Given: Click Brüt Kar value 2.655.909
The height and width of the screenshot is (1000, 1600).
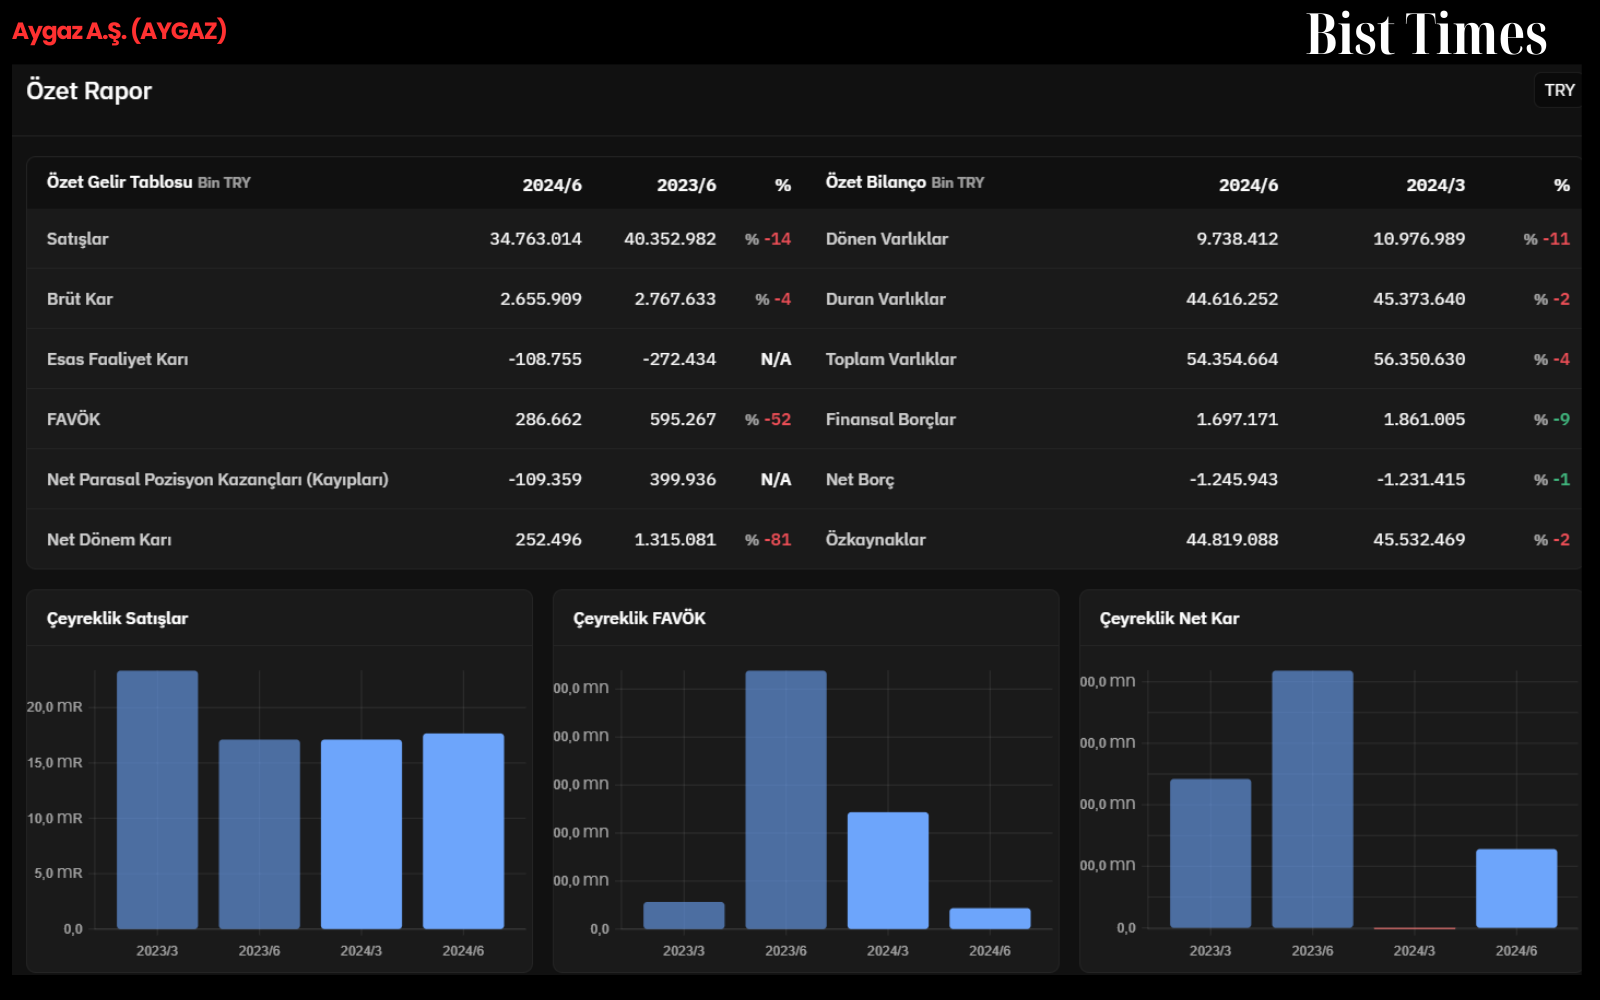Looking at the screenshot, I should pos(541,299).
